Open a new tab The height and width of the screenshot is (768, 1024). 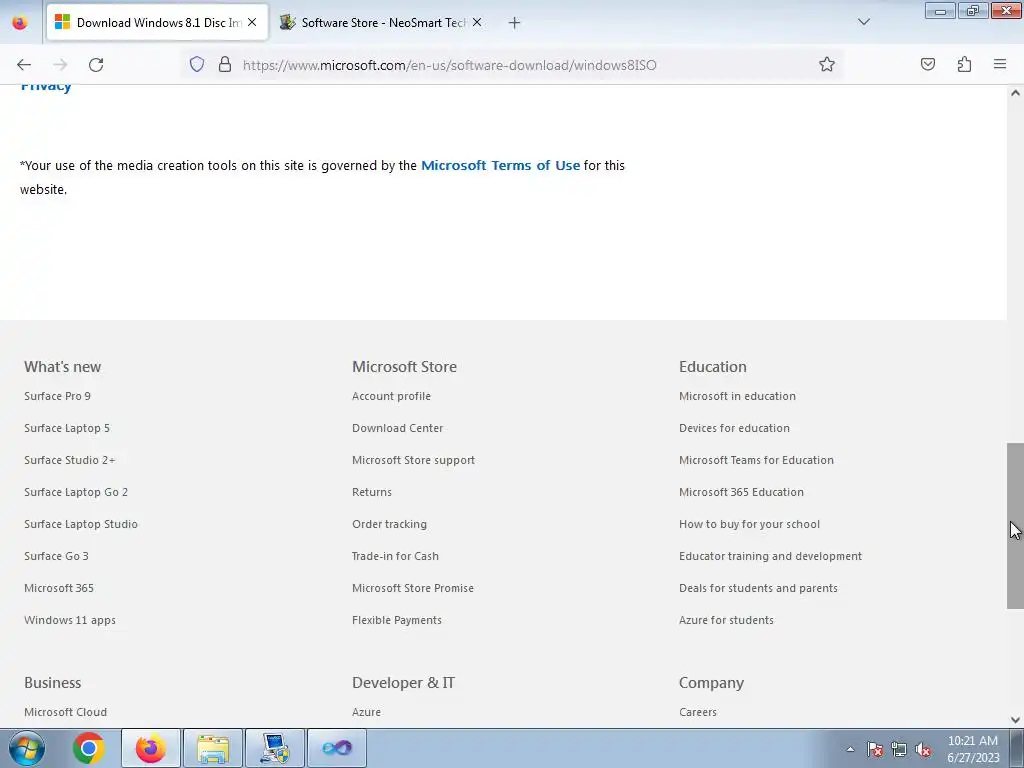tap(514, 23)
